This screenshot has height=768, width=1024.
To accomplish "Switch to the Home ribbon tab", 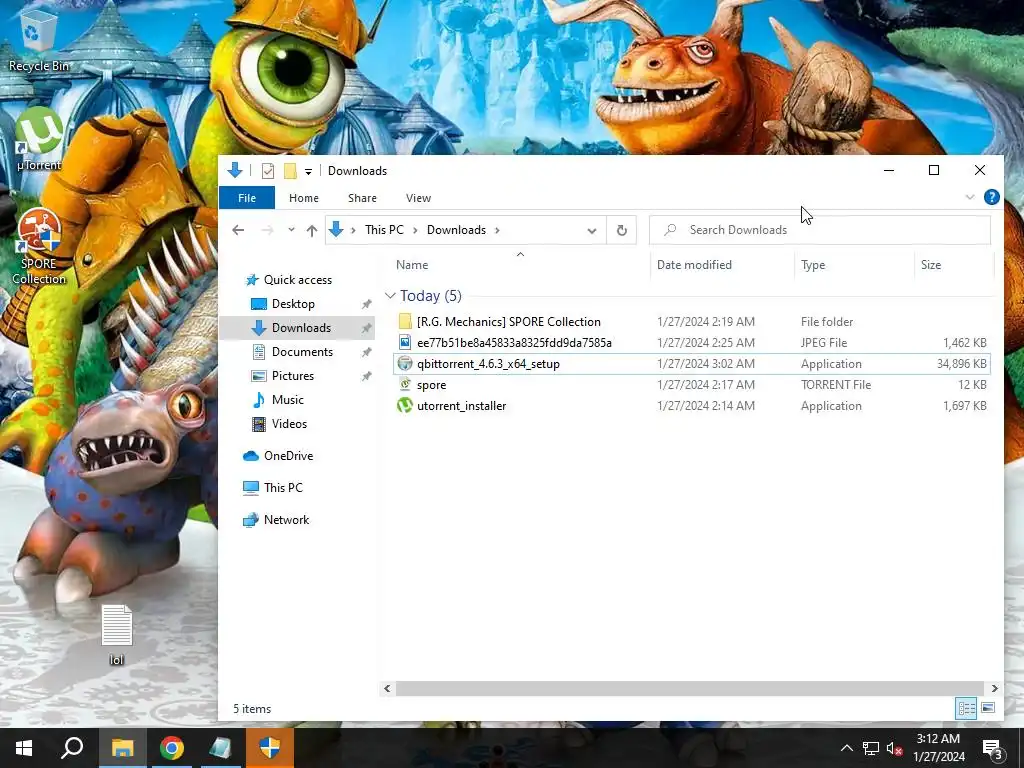I will [x=304, y=198].
